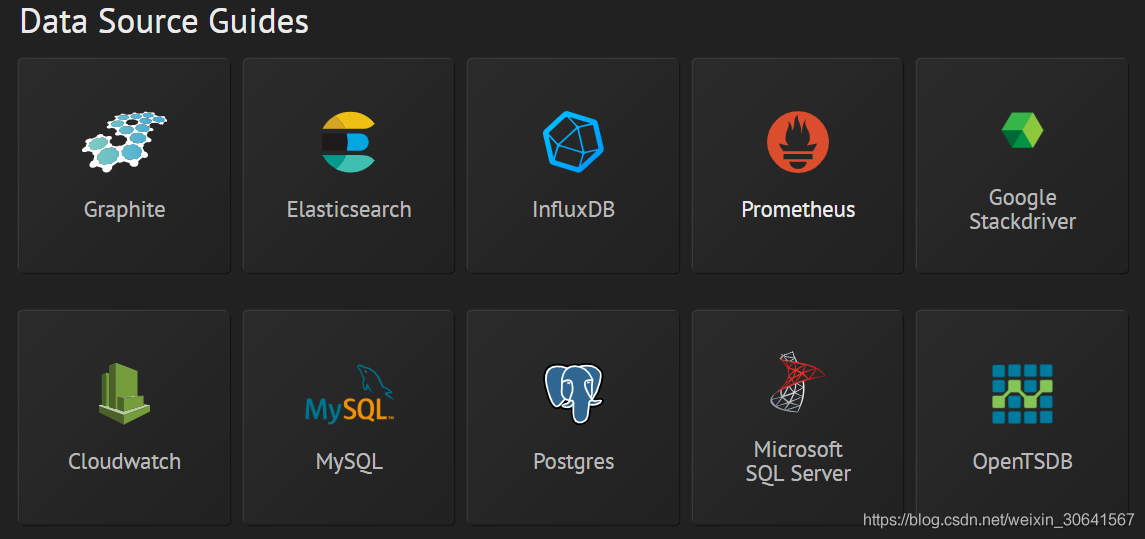1145x539 pixels.
Task: Click the Elasticsearch logo icon
Action: 348,142
